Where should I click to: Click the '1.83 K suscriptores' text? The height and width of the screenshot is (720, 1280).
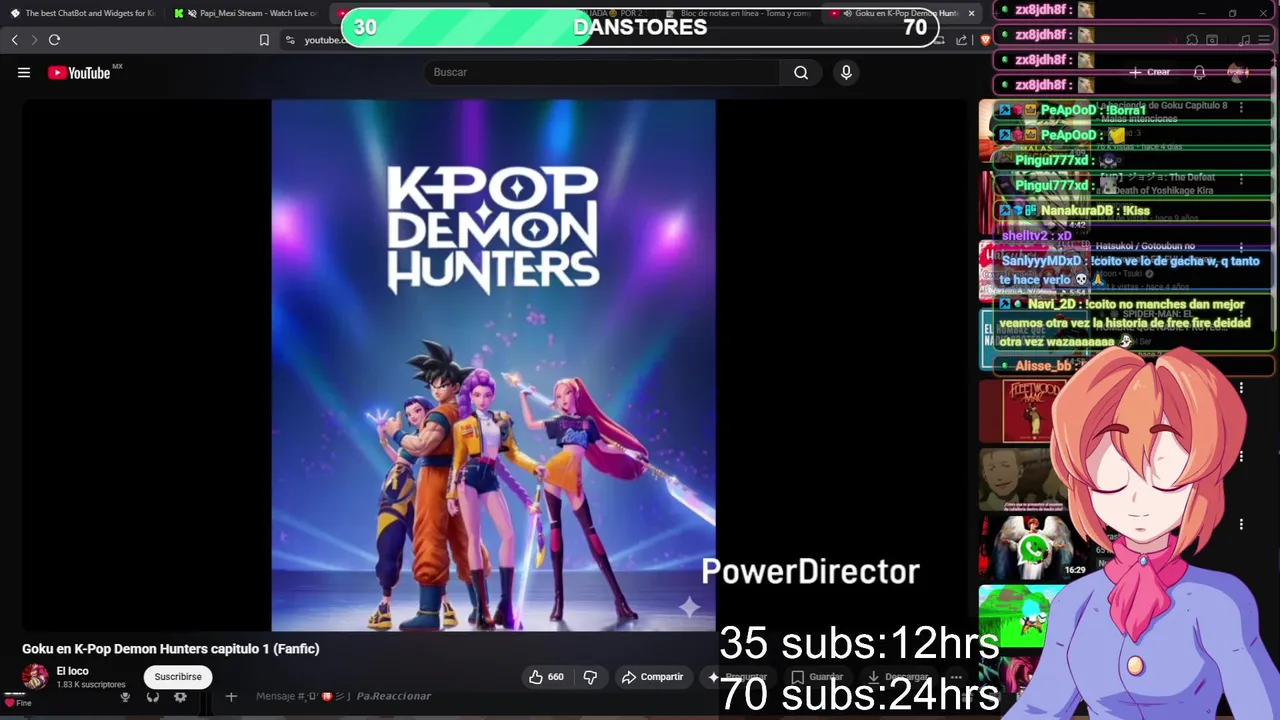click(x=90, y=685)
